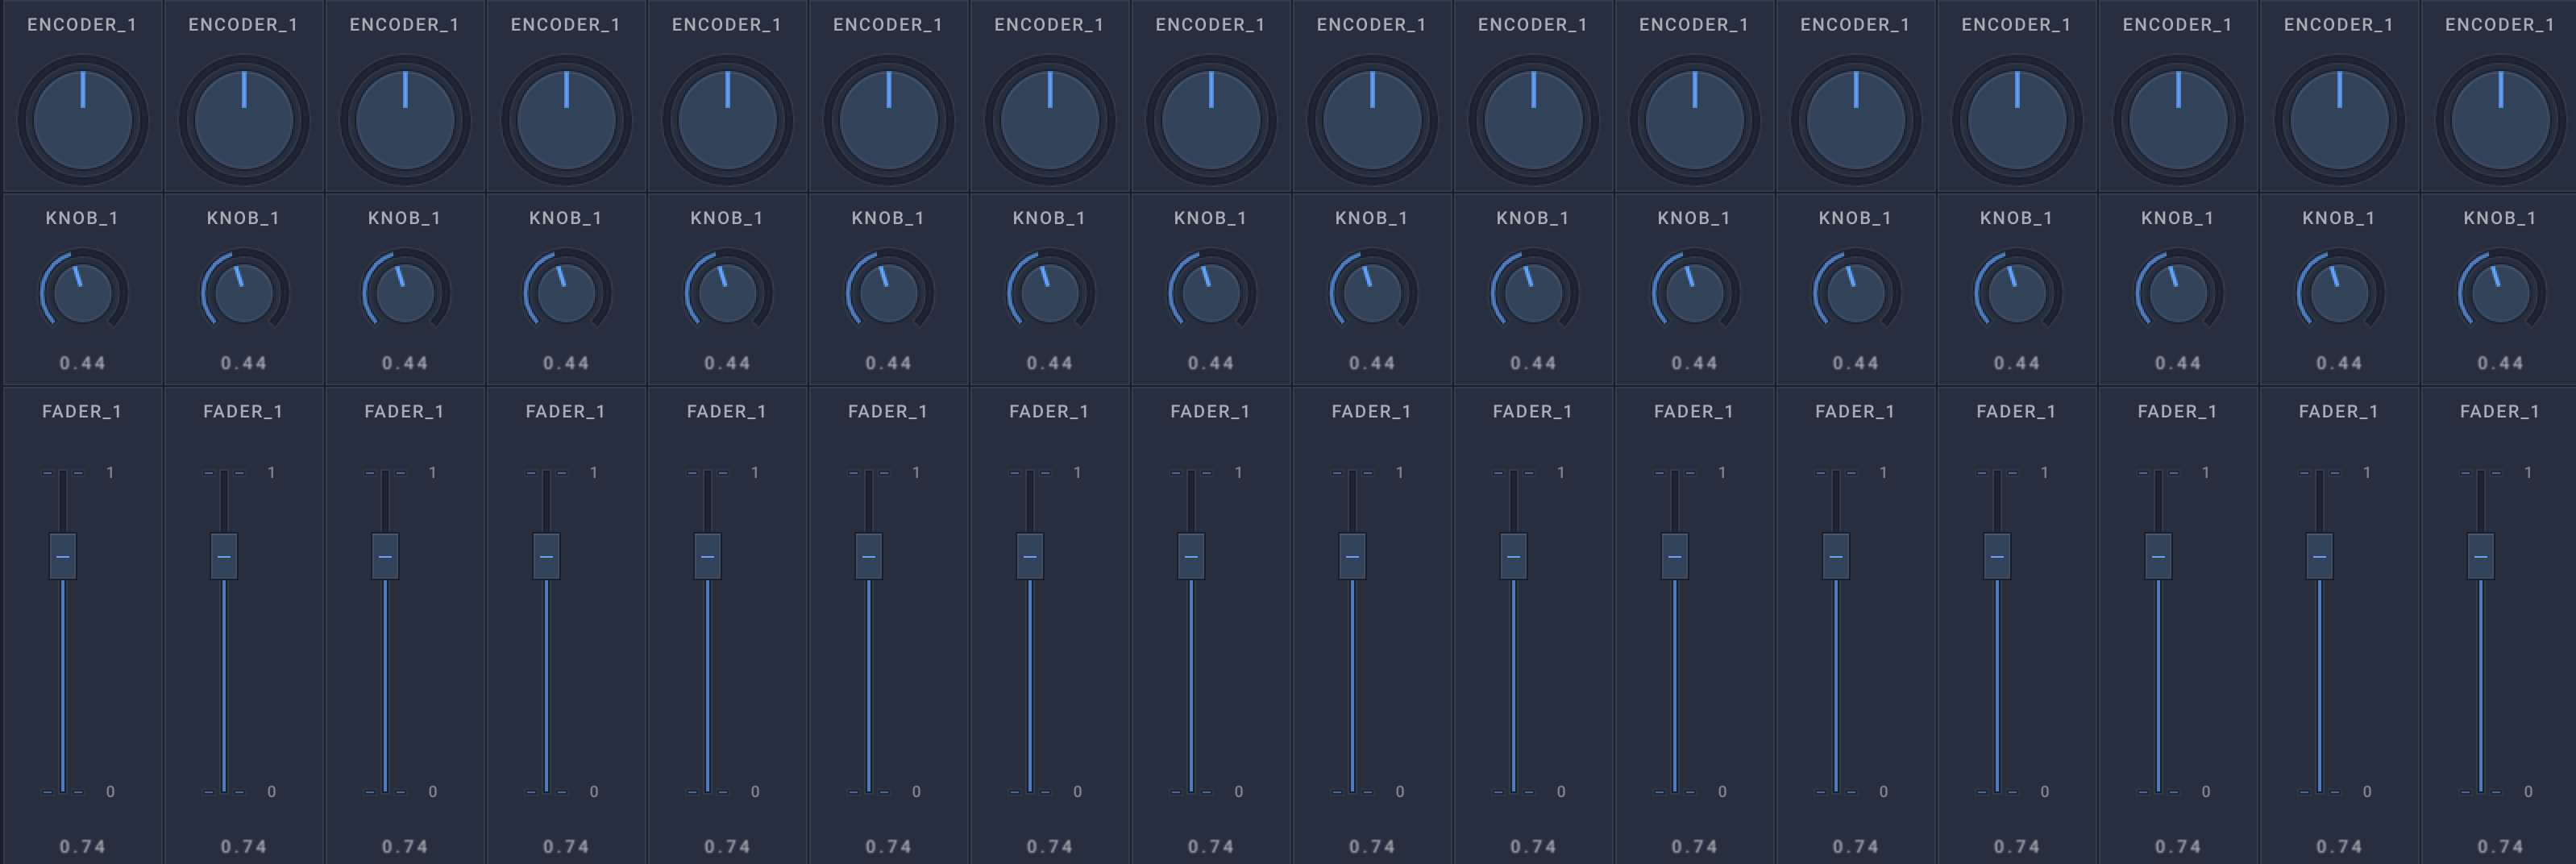2576x864 pixels.
Task: Select the thirteenth KNOB_1 knob from the left
Action: (2017, 293)
